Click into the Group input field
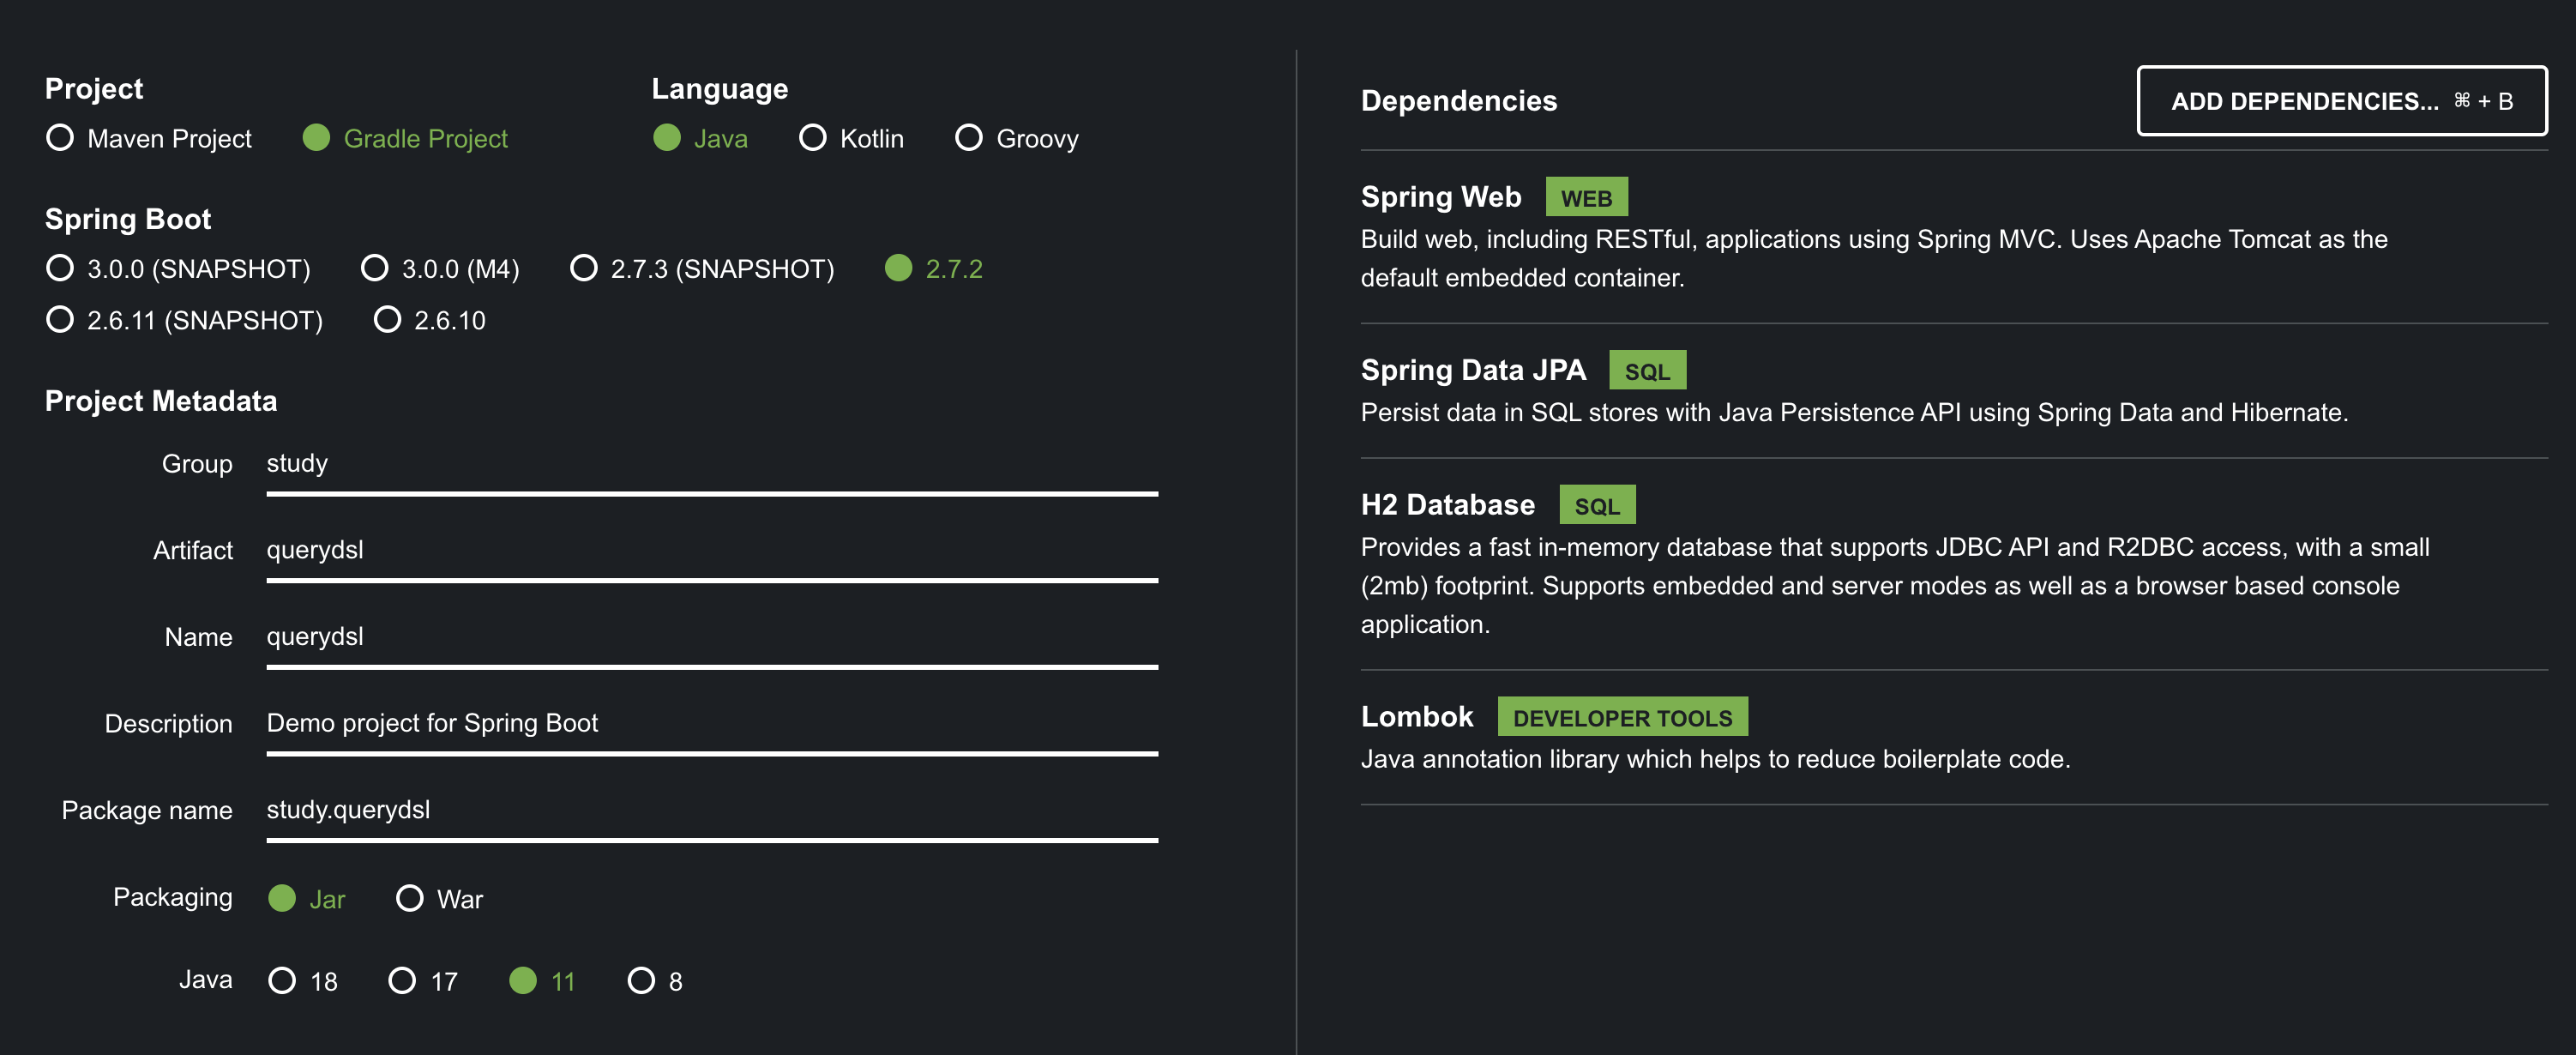Screen dimensions: 2576x1055 click(710, 464)
